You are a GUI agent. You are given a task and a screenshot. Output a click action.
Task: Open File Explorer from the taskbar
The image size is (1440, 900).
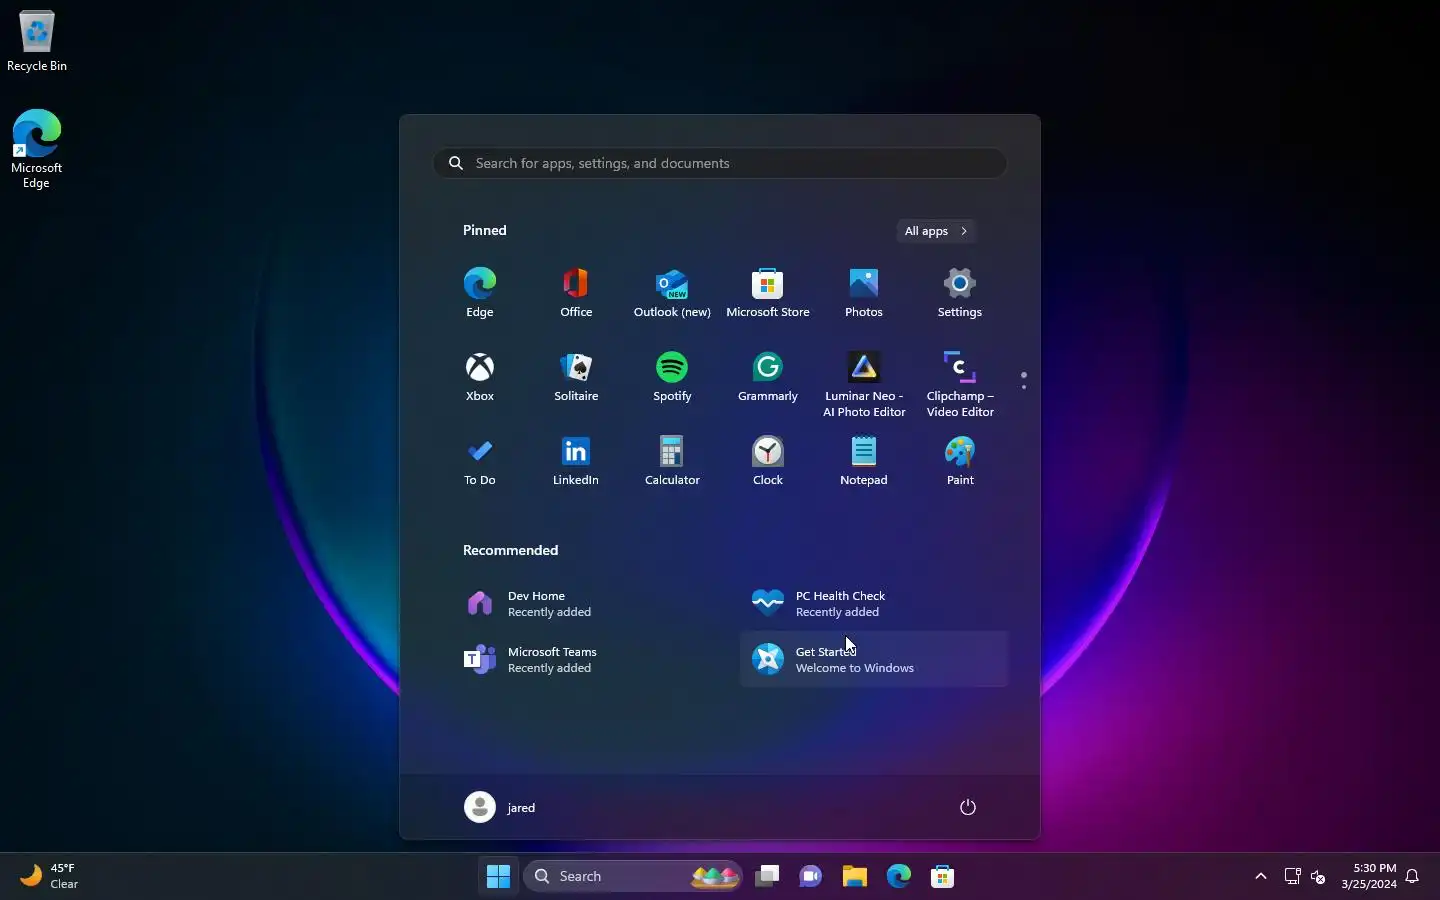(855, 876)
